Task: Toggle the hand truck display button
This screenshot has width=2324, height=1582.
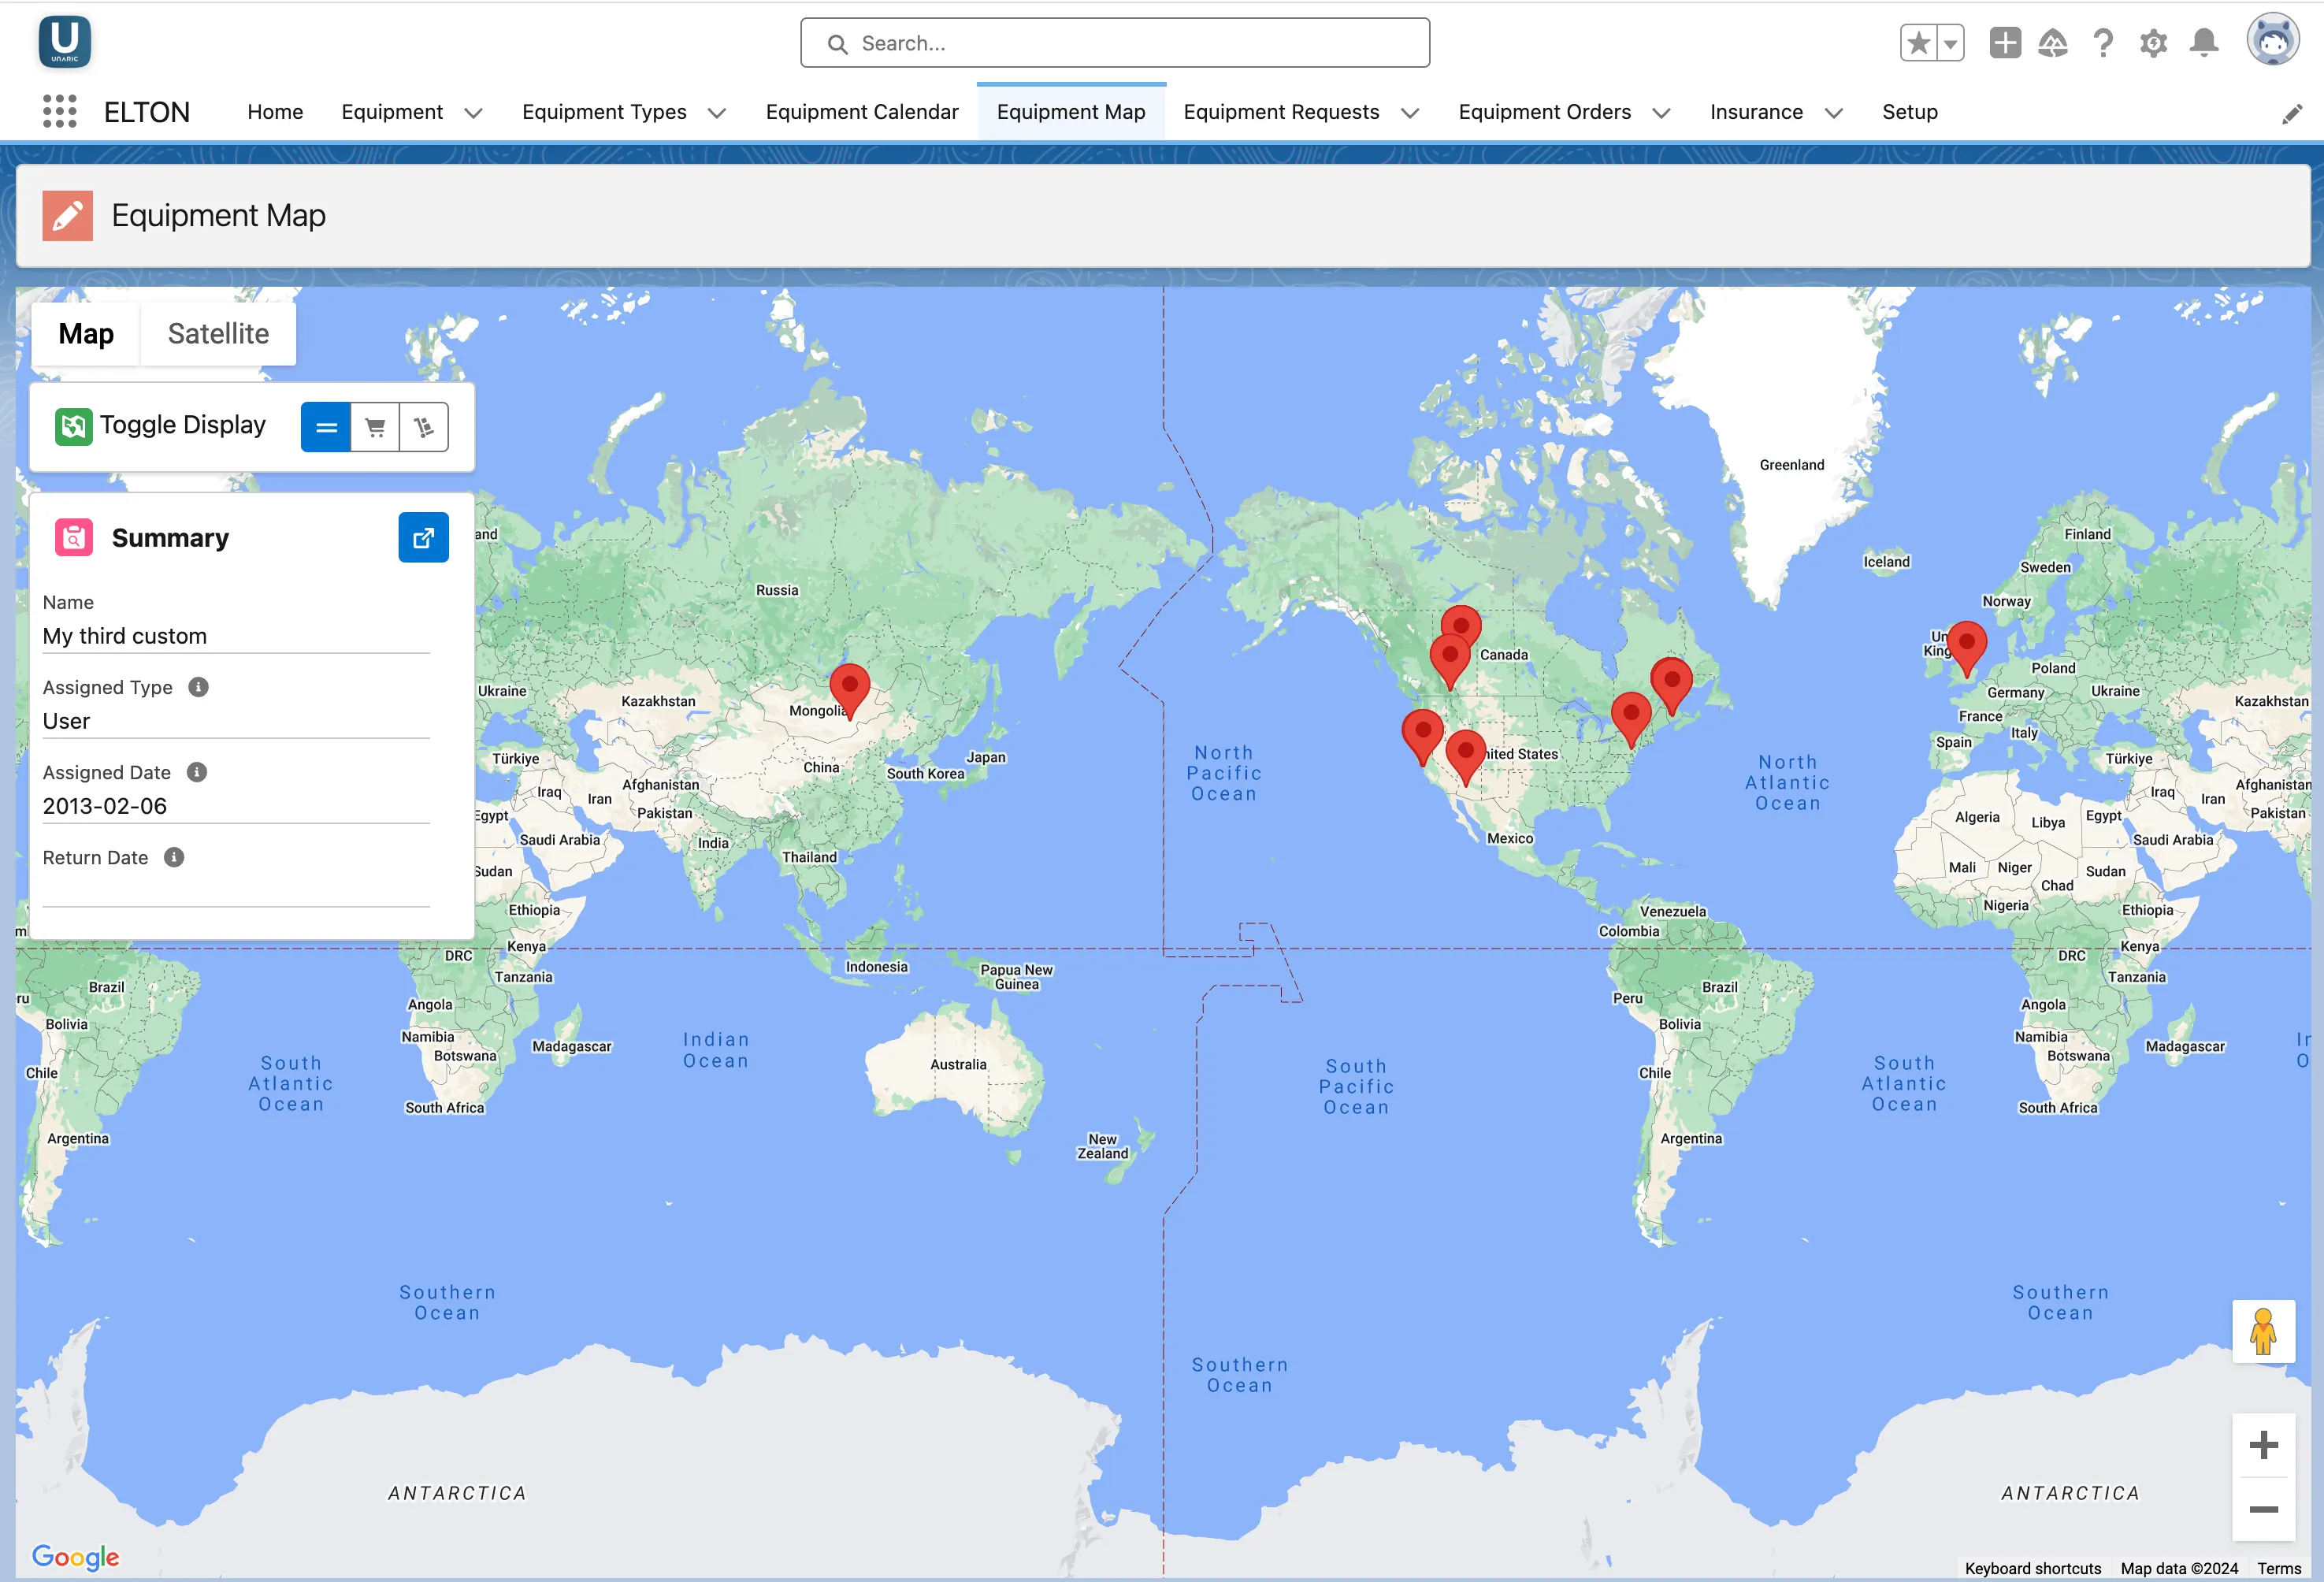Action: [x=424, y=428]
